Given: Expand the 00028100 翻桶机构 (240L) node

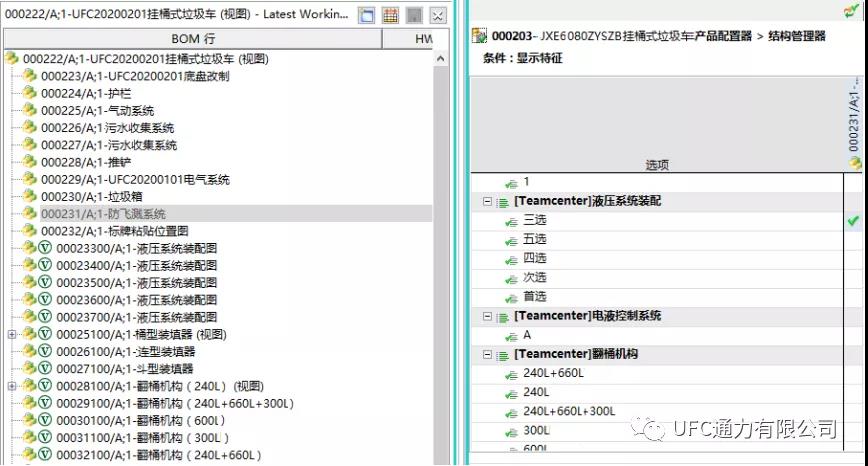Looking at the screenshot, I should 12,386.
